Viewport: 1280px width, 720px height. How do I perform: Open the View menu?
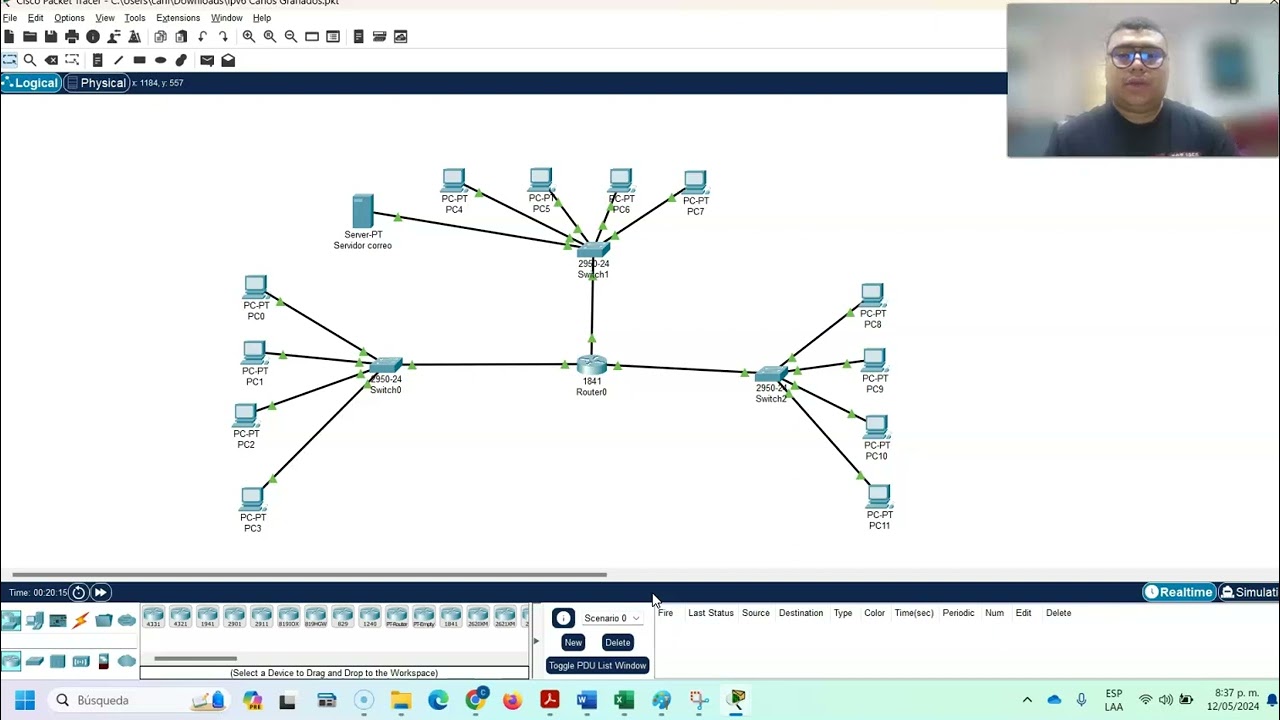[x=105, y=18]
